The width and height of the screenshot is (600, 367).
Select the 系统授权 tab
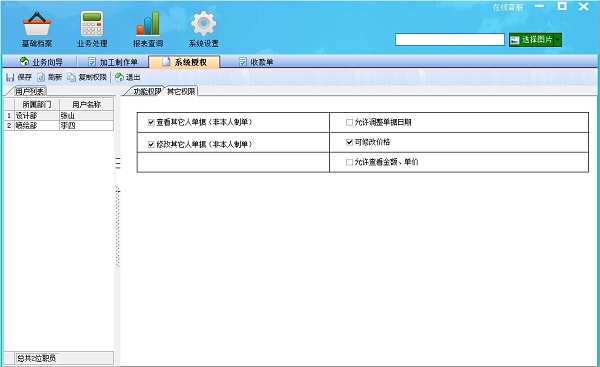pos(184,62)
